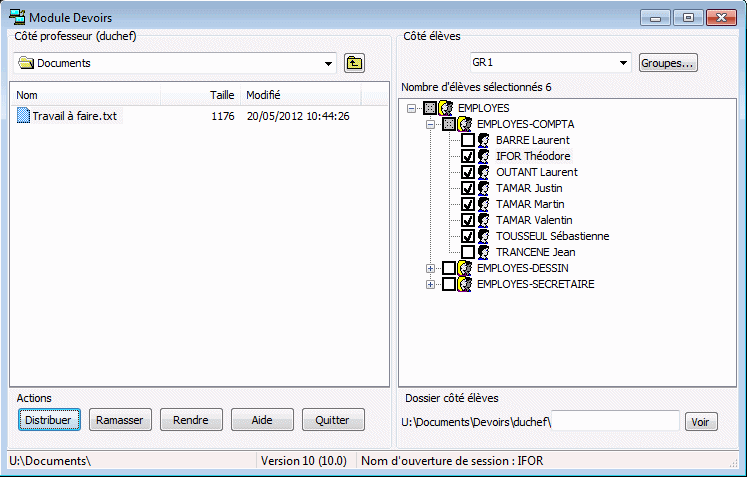Select the EMPLOYES-SECRETAIRE tree label

535,284
